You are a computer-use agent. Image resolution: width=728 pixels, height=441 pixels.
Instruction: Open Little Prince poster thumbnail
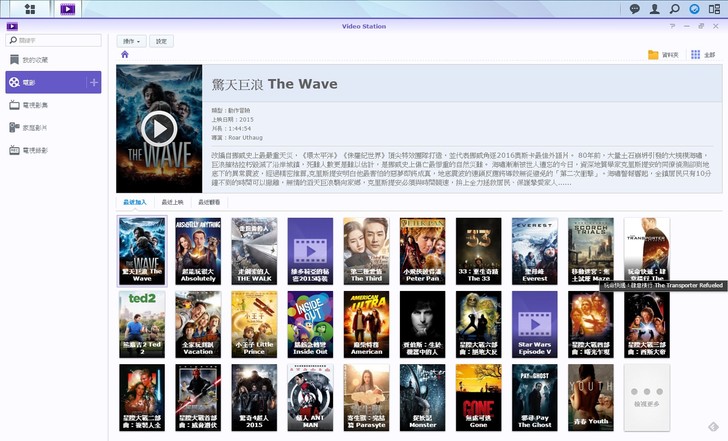point(254,324)
